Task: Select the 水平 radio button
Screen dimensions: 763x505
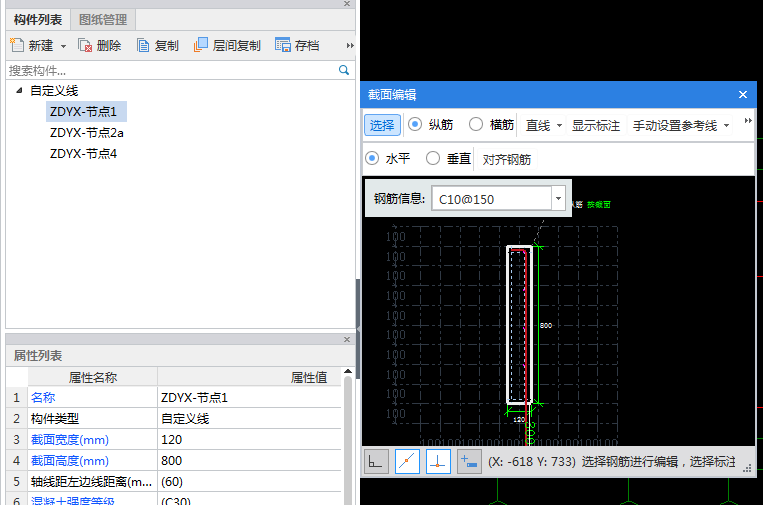Action: tap(372, 158)
